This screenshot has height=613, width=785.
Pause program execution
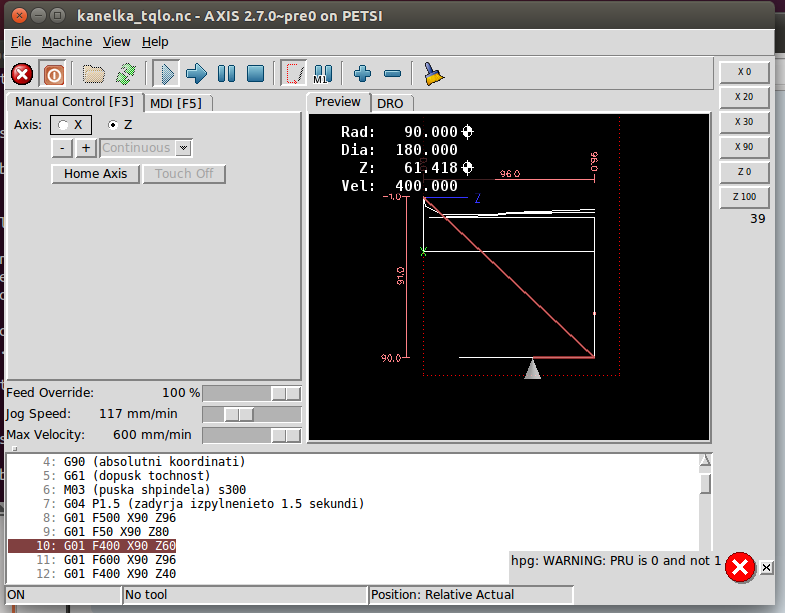tap(226, 73)
